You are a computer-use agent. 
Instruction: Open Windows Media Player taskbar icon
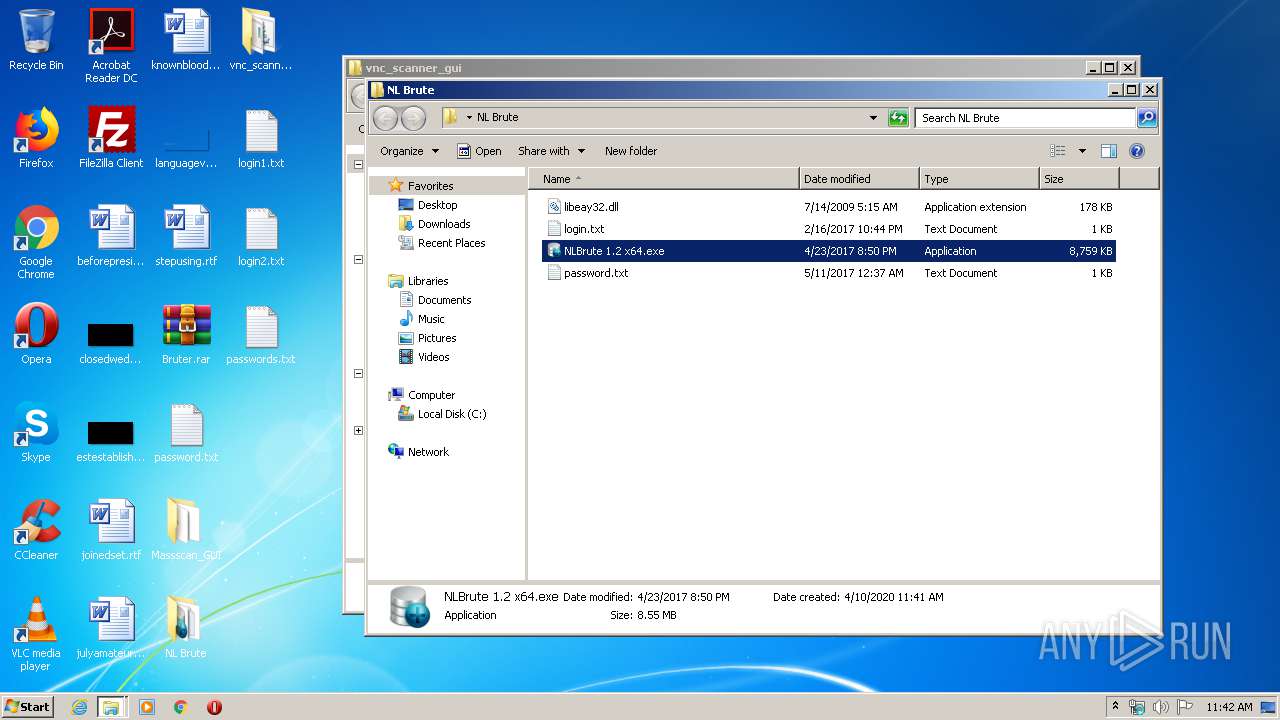[x=147, y=707]
